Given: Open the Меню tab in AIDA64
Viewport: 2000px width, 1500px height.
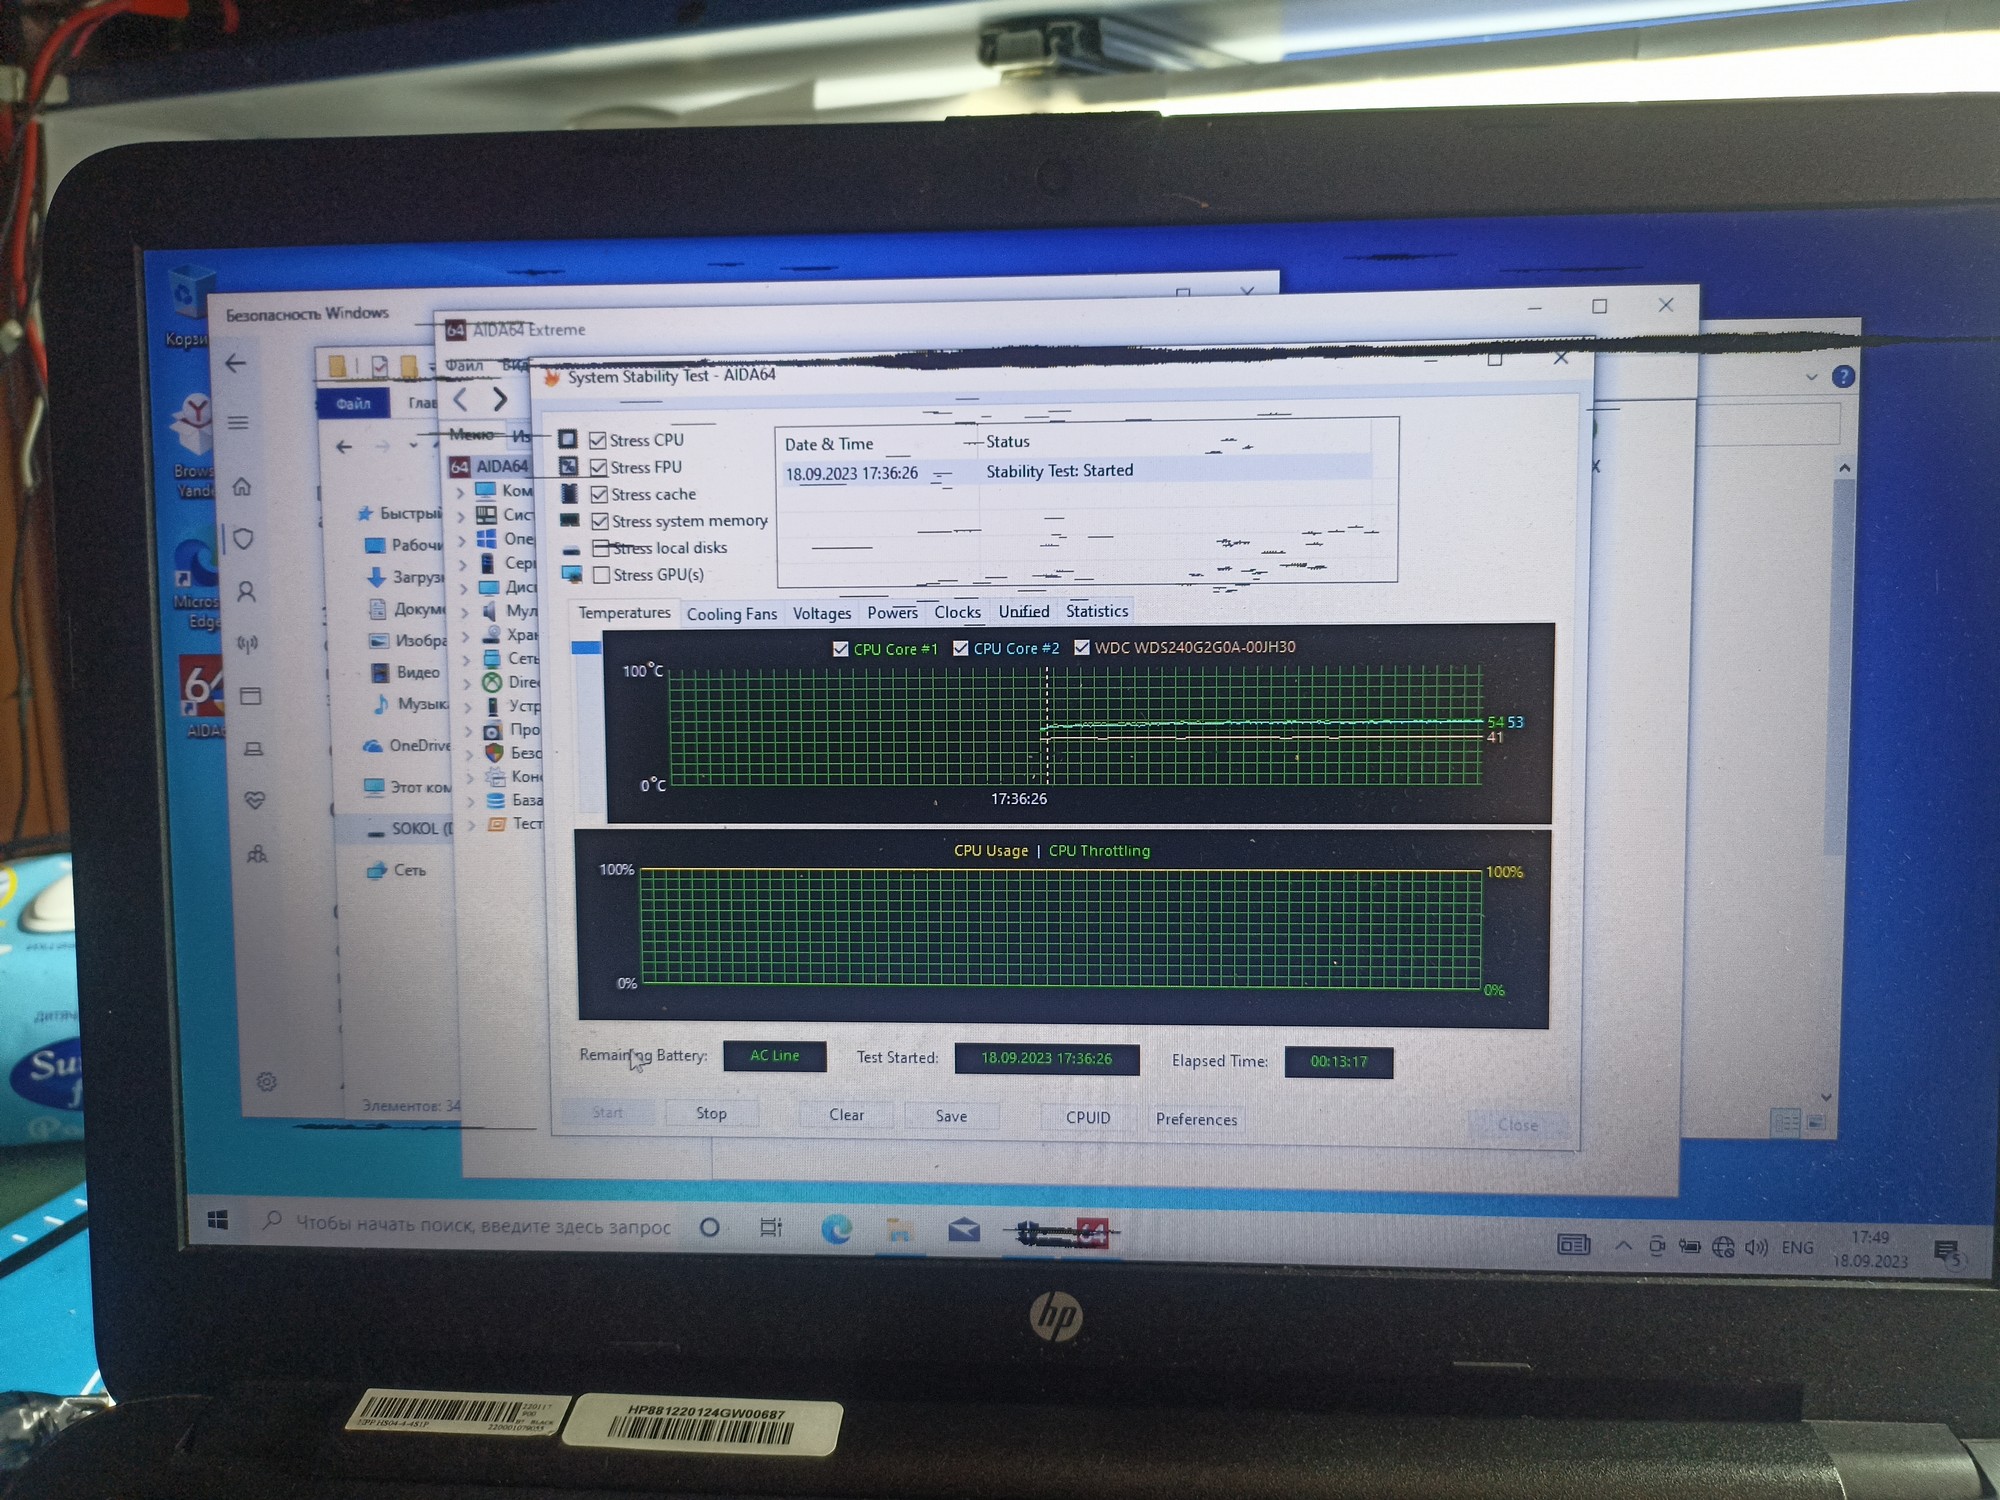Looking at the screenshot, I should (x=471, y=434).
